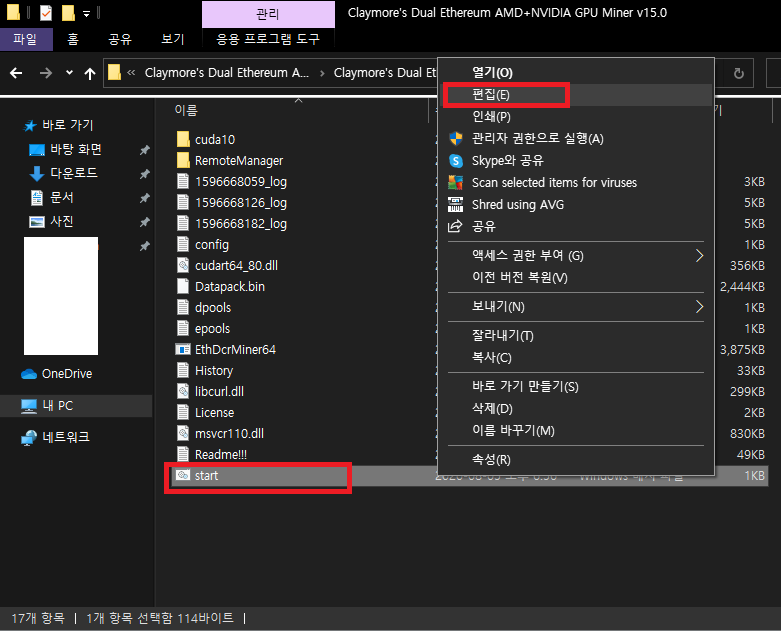Choose 열기(O) from the context menu
The width and height of the screenshot is (781, 631).
576,73
